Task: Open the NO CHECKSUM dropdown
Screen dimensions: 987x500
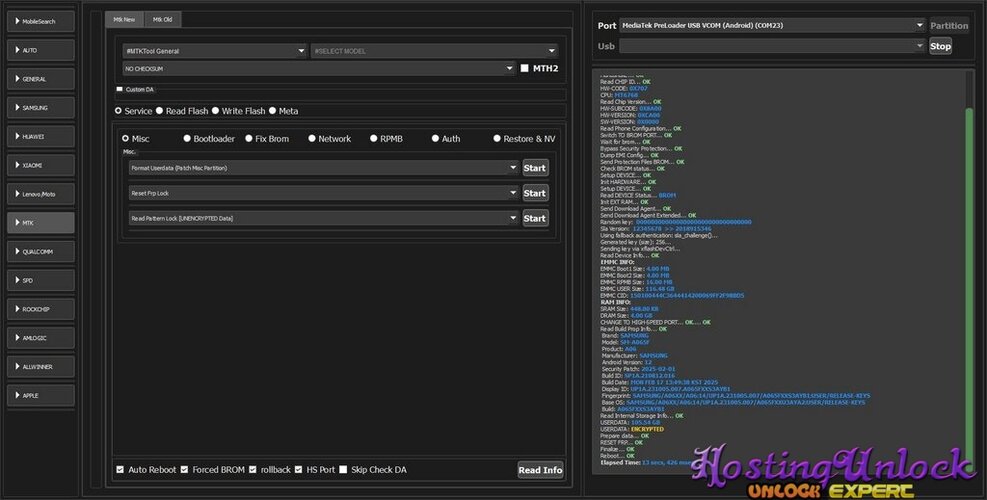Action: [319, 69]
